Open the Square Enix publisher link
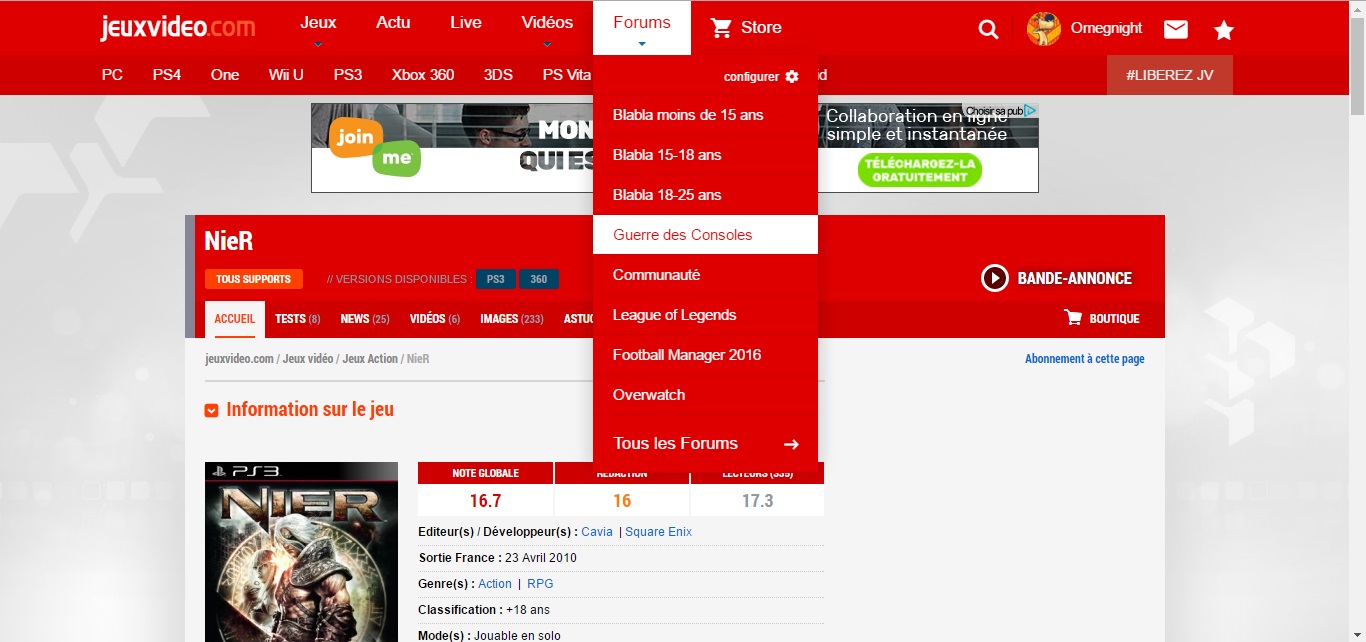This screenshot has width=1366, height=642. 658,532
